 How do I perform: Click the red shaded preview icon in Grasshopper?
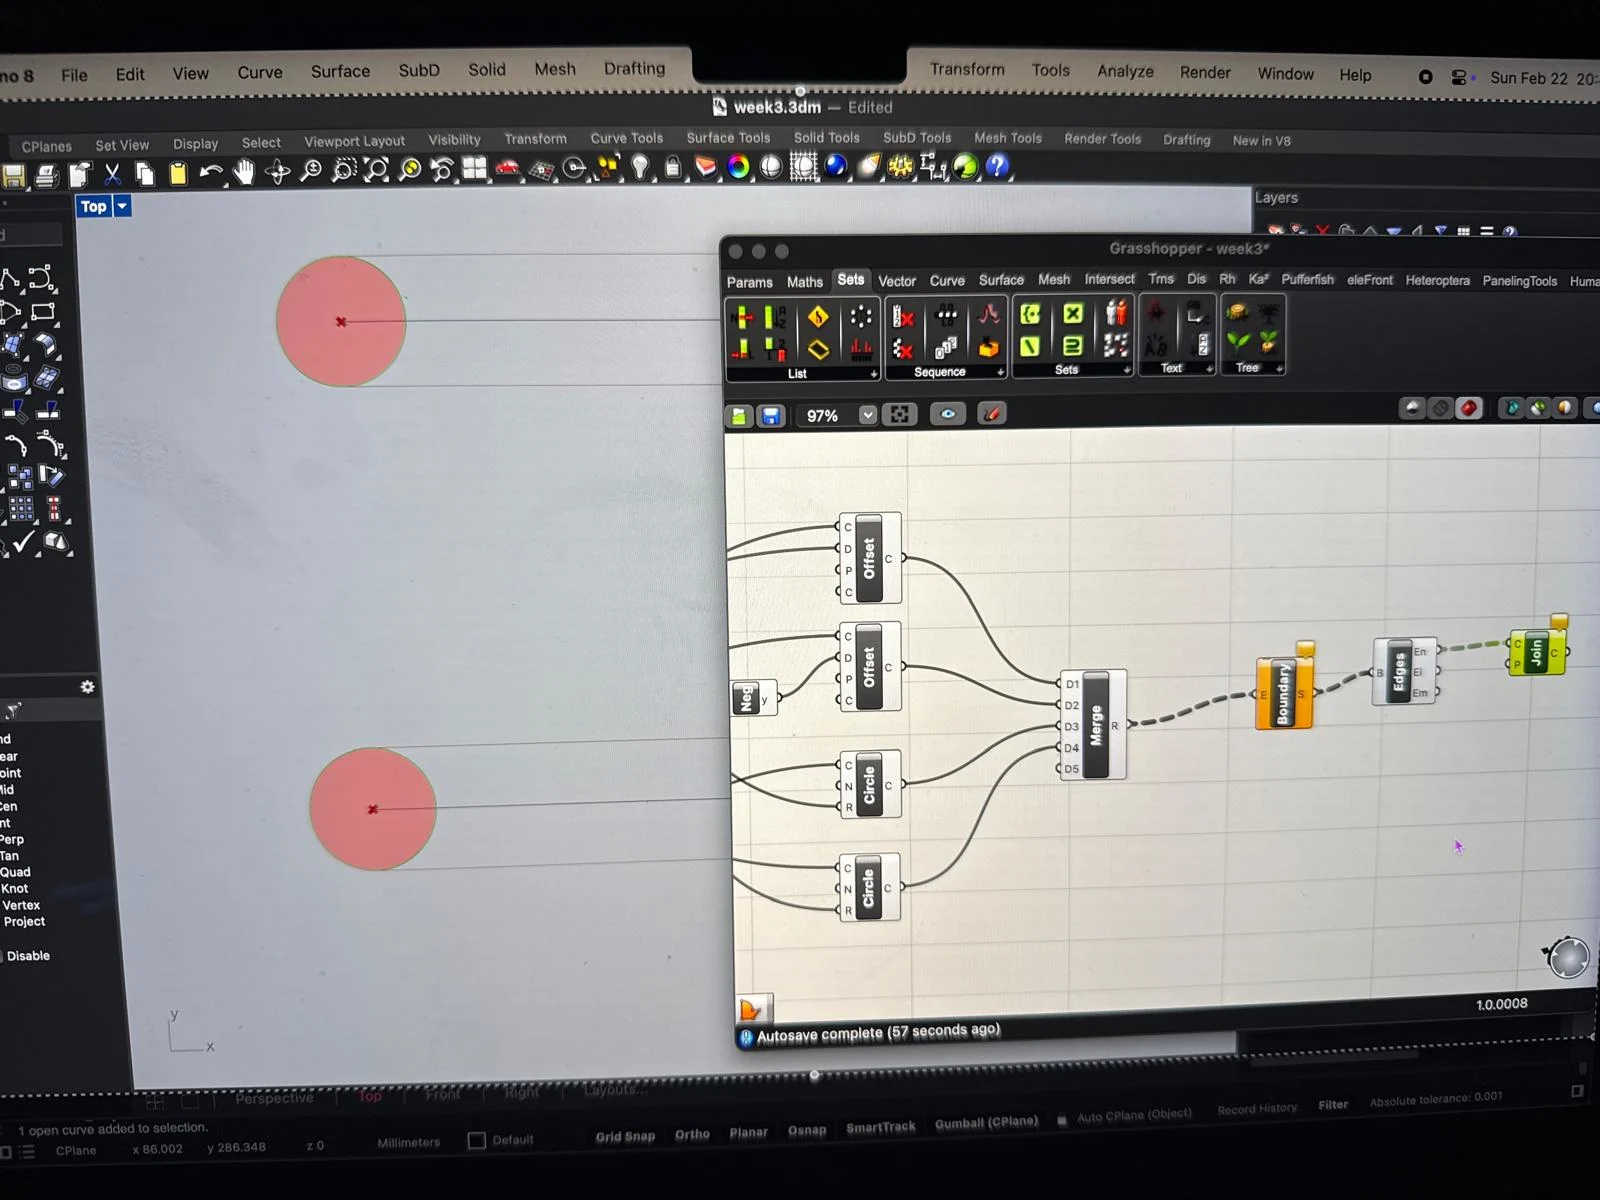click(1469, 408)
